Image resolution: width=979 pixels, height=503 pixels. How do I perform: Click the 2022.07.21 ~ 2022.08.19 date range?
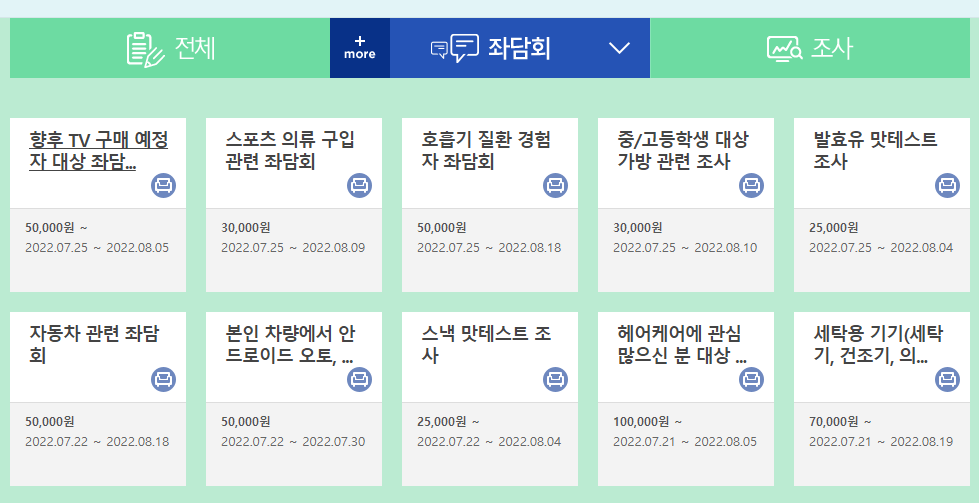point(881,442)
